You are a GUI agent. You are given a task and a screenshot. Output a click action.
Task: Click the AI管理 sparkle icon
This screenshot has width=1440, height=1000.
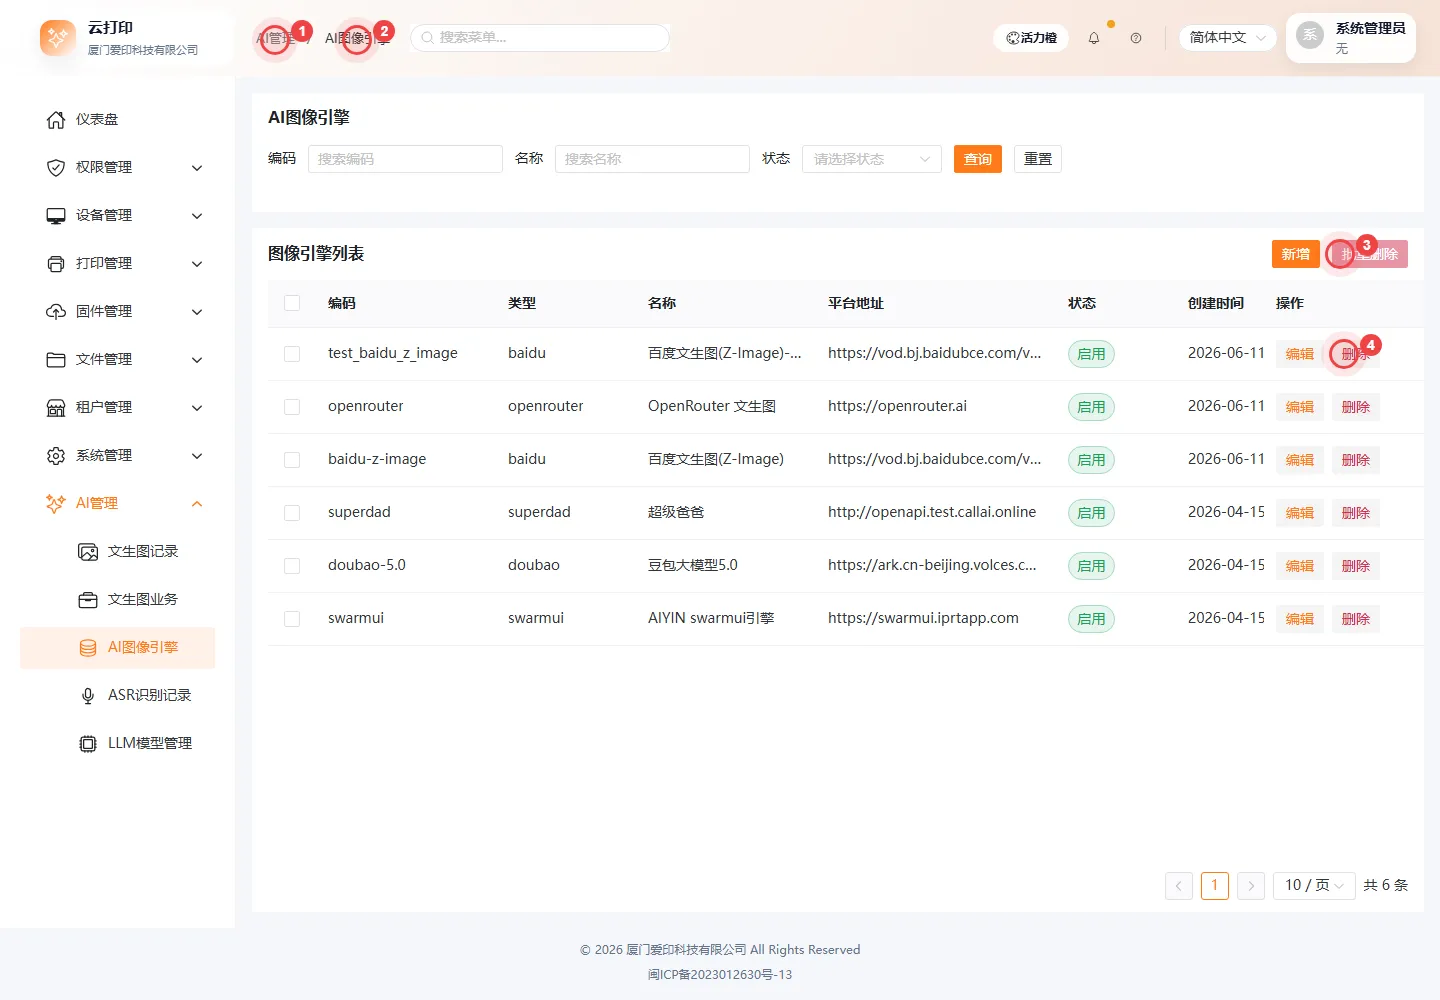(x=56, y=504)
